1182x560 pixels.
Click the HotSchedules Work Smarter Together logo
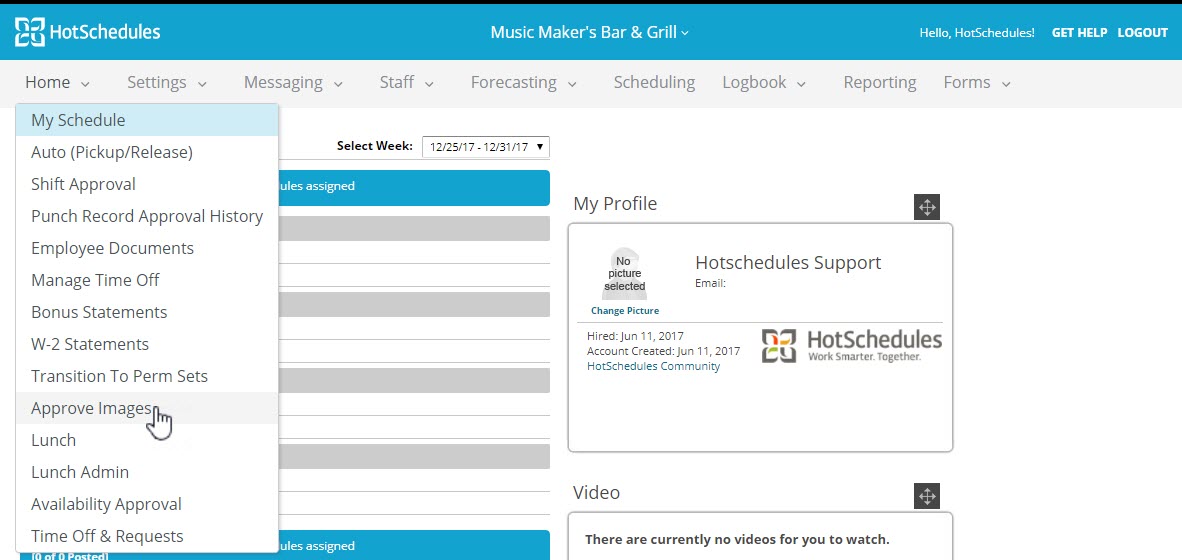(851, 345)
